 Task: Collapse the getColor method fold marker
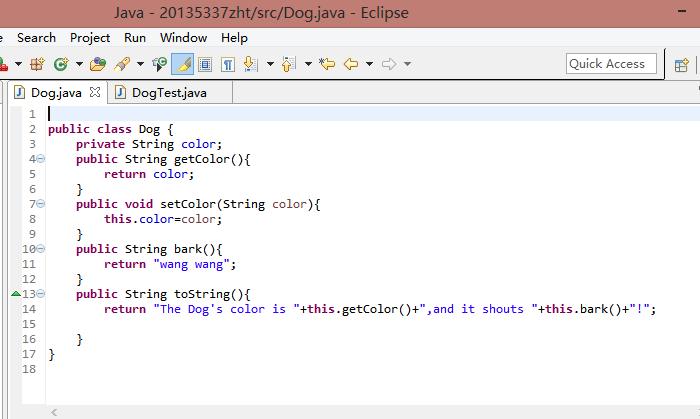click(41, 158)
